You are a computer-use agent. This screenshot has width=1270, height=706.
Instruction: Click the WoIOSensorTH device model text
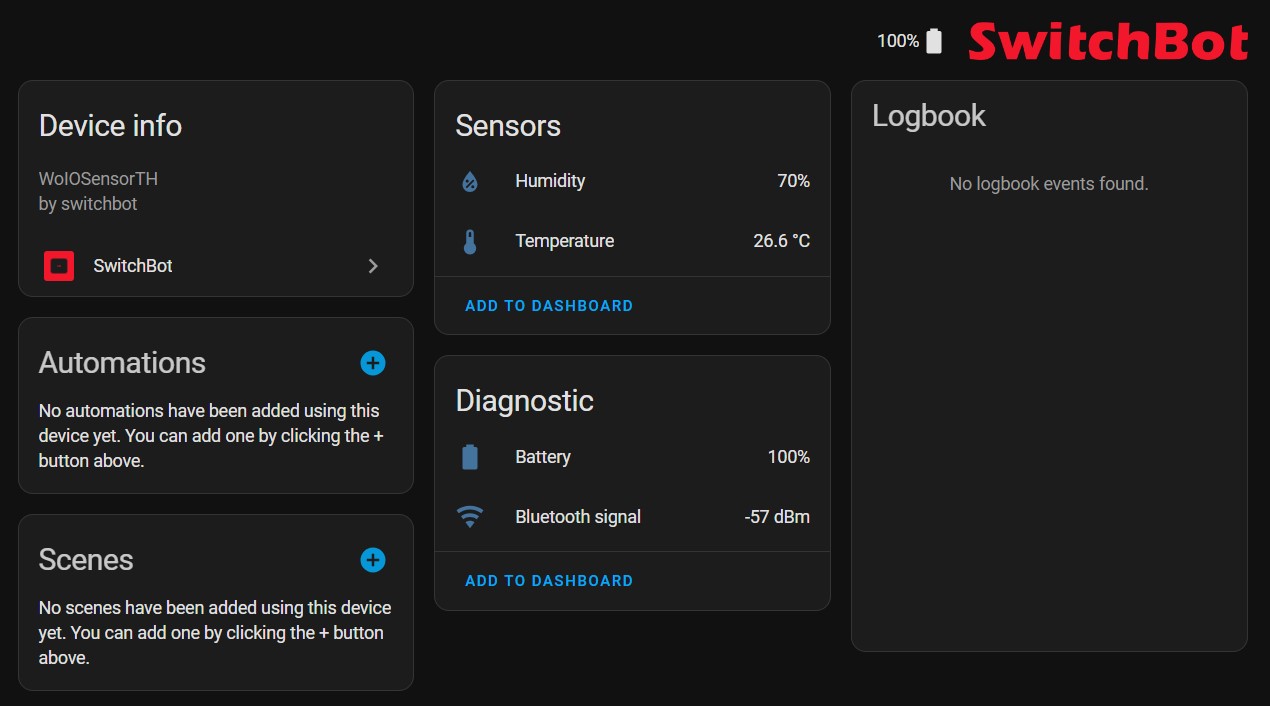[98, 179]
